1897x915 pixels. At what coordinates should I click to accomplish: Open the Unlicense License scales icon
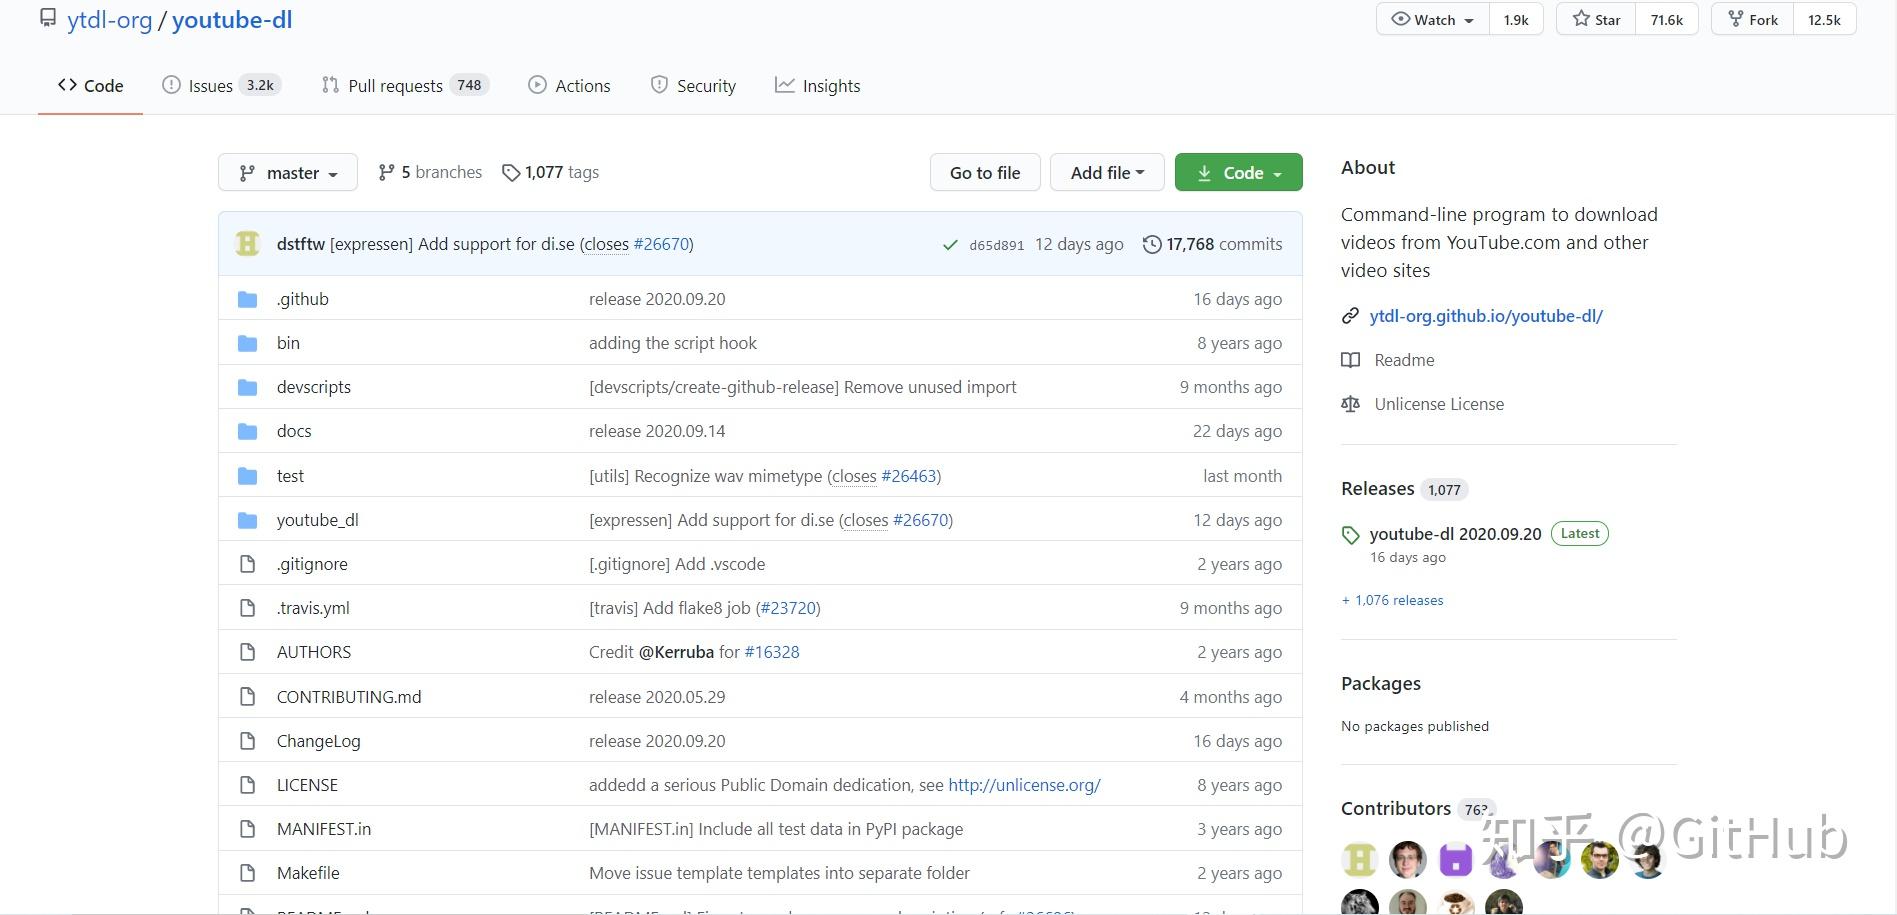tap(1351, 403)
